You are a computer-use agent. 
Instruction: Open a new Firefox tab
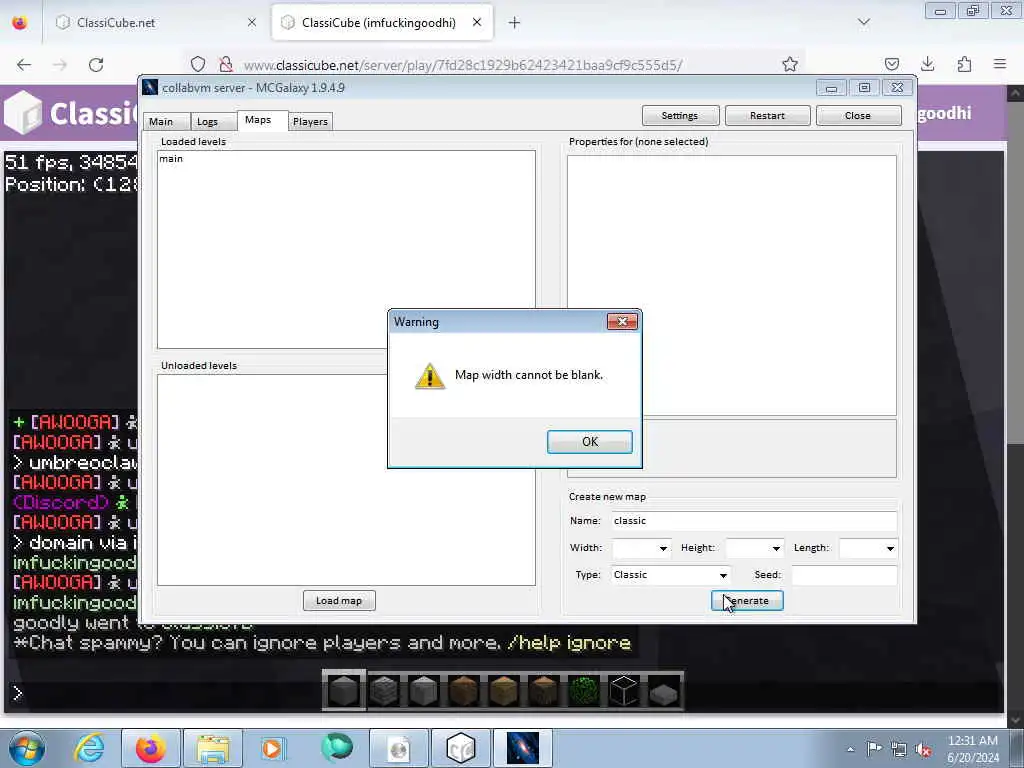point(515,23)
